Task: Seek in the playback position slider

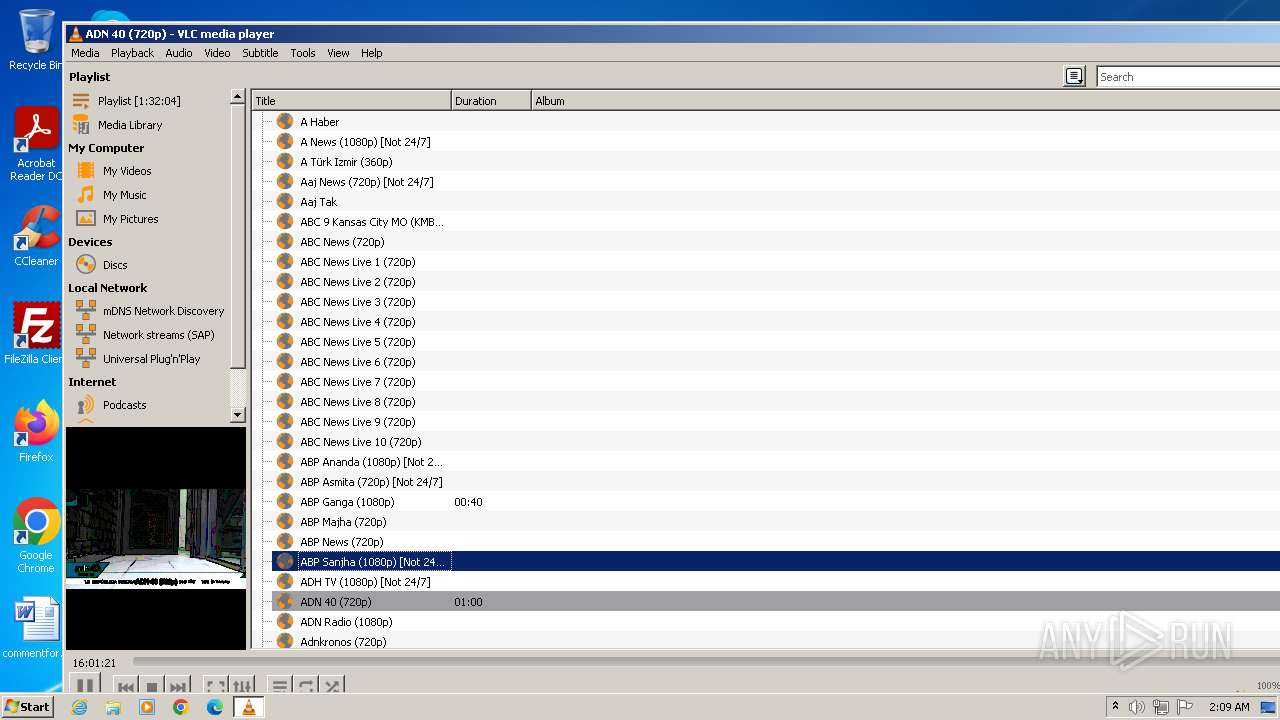Action: (705, 662)
